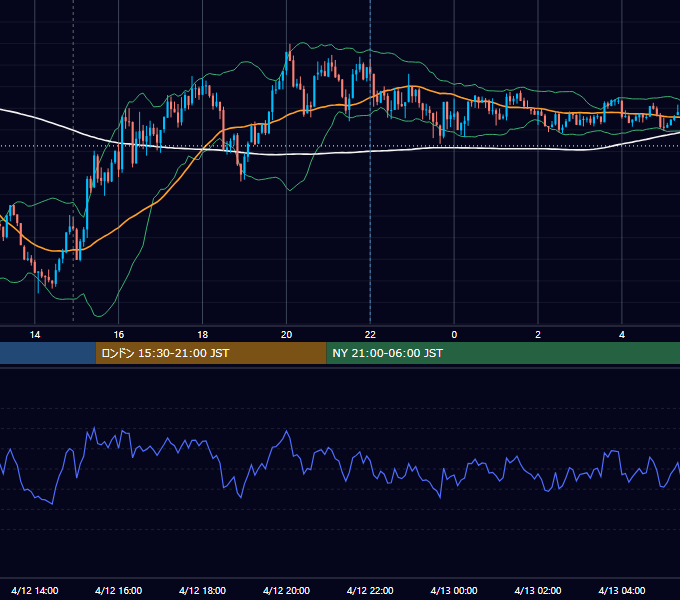This screenshot has height=600, width=680.
Task: Select the ロンドン 15:30-21:00 JST session bar
Action: (x=211, y=353)
